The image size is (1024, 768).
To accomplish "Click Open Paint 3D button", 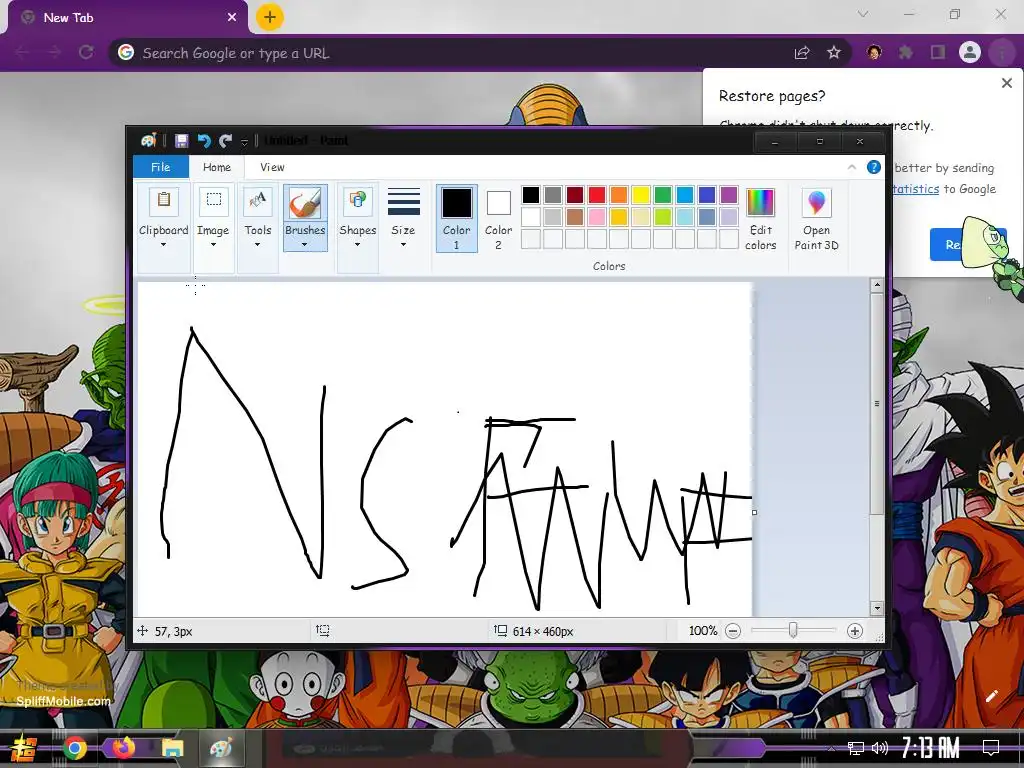I will tap(816, 219).
